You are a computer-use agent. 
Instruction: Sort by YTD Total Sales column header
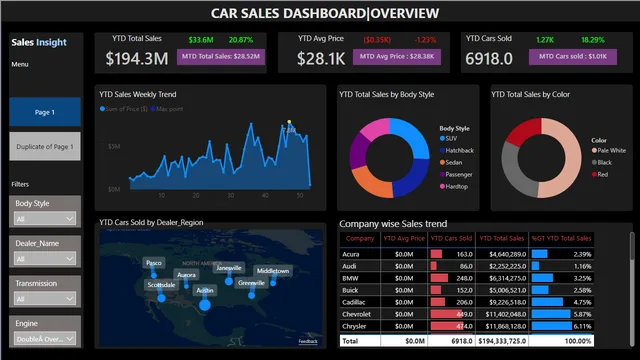click(x=502, y=238)
